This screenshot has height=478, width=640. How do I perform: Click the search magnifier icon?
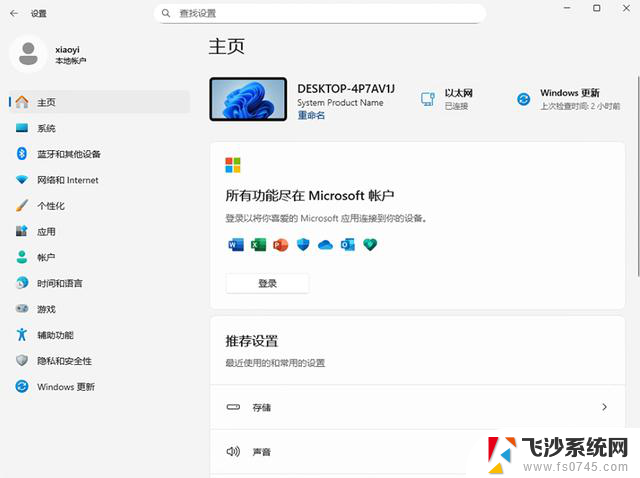[166, 13]
